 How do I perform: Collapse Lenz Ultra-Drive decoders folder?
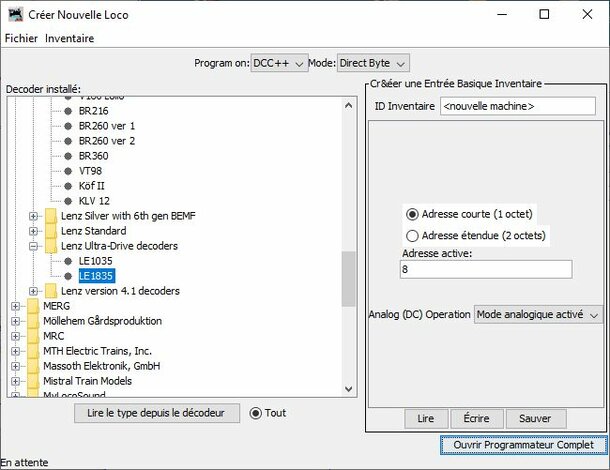pos(33,246)
